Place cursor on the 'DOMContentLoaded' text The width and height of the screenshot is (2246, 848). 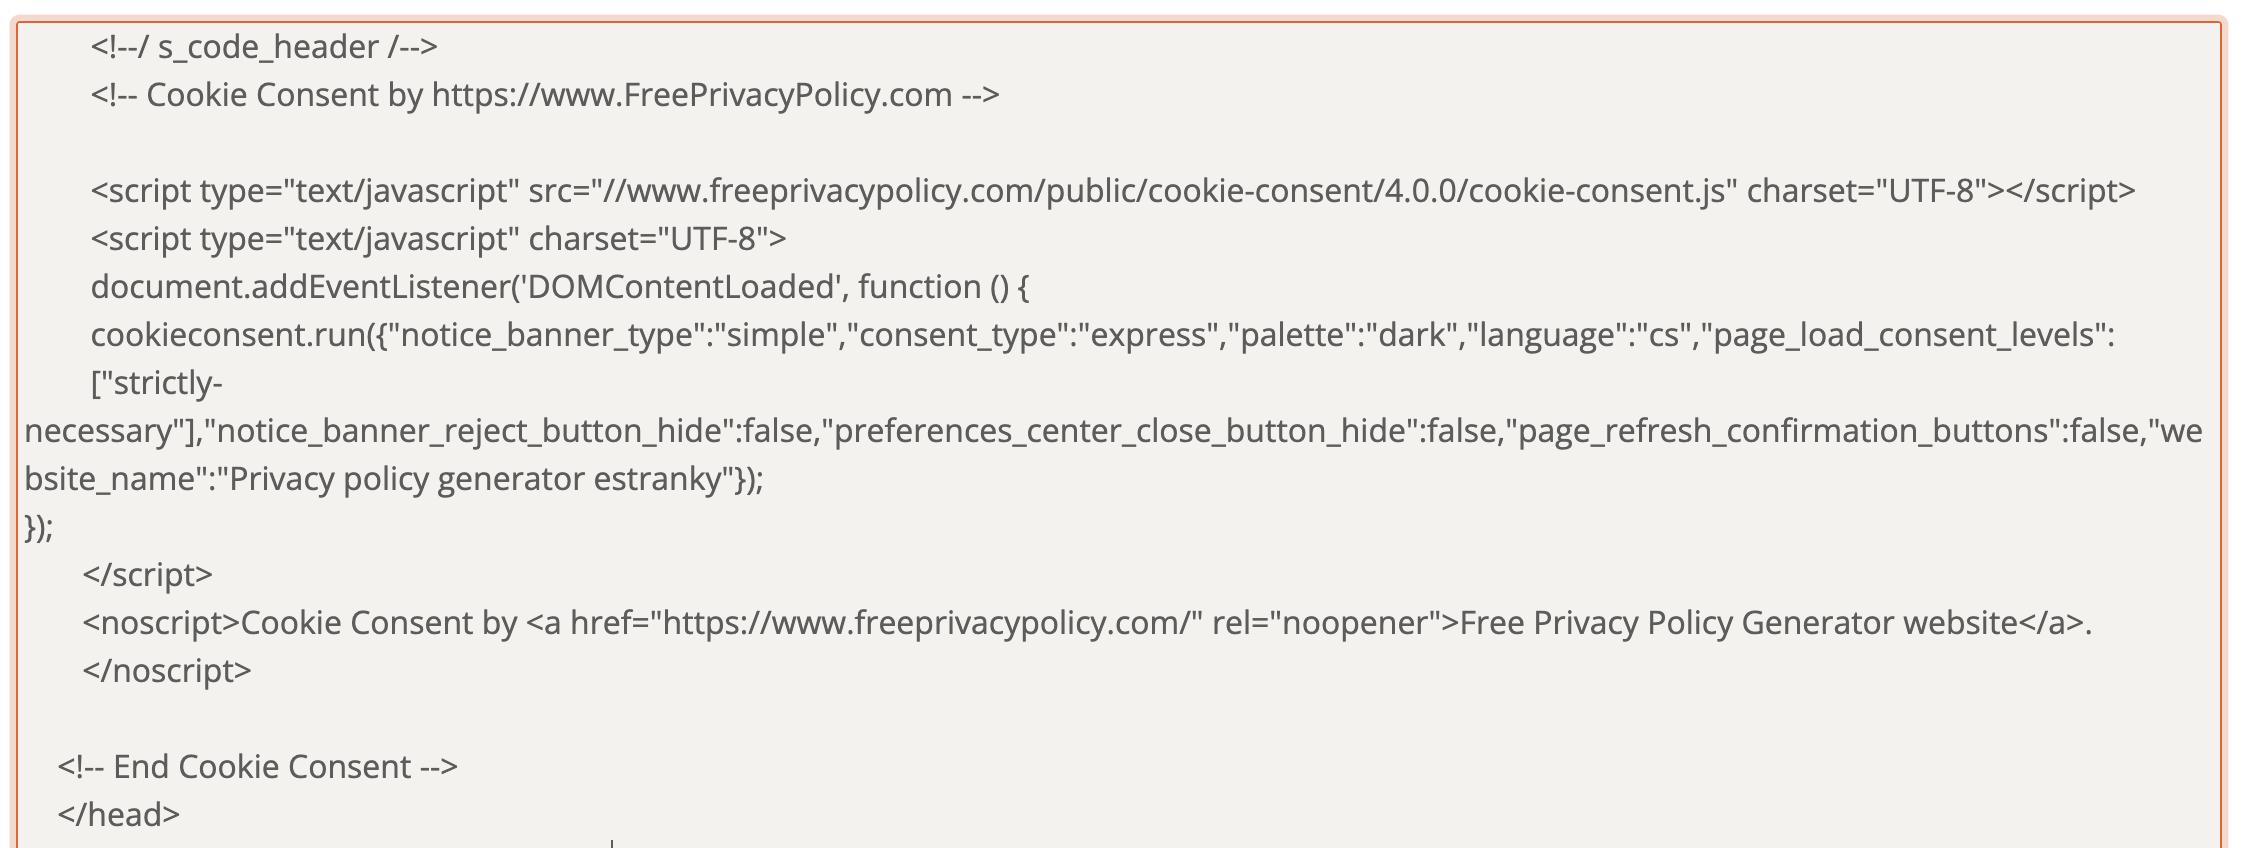click(x=681, y=287)
